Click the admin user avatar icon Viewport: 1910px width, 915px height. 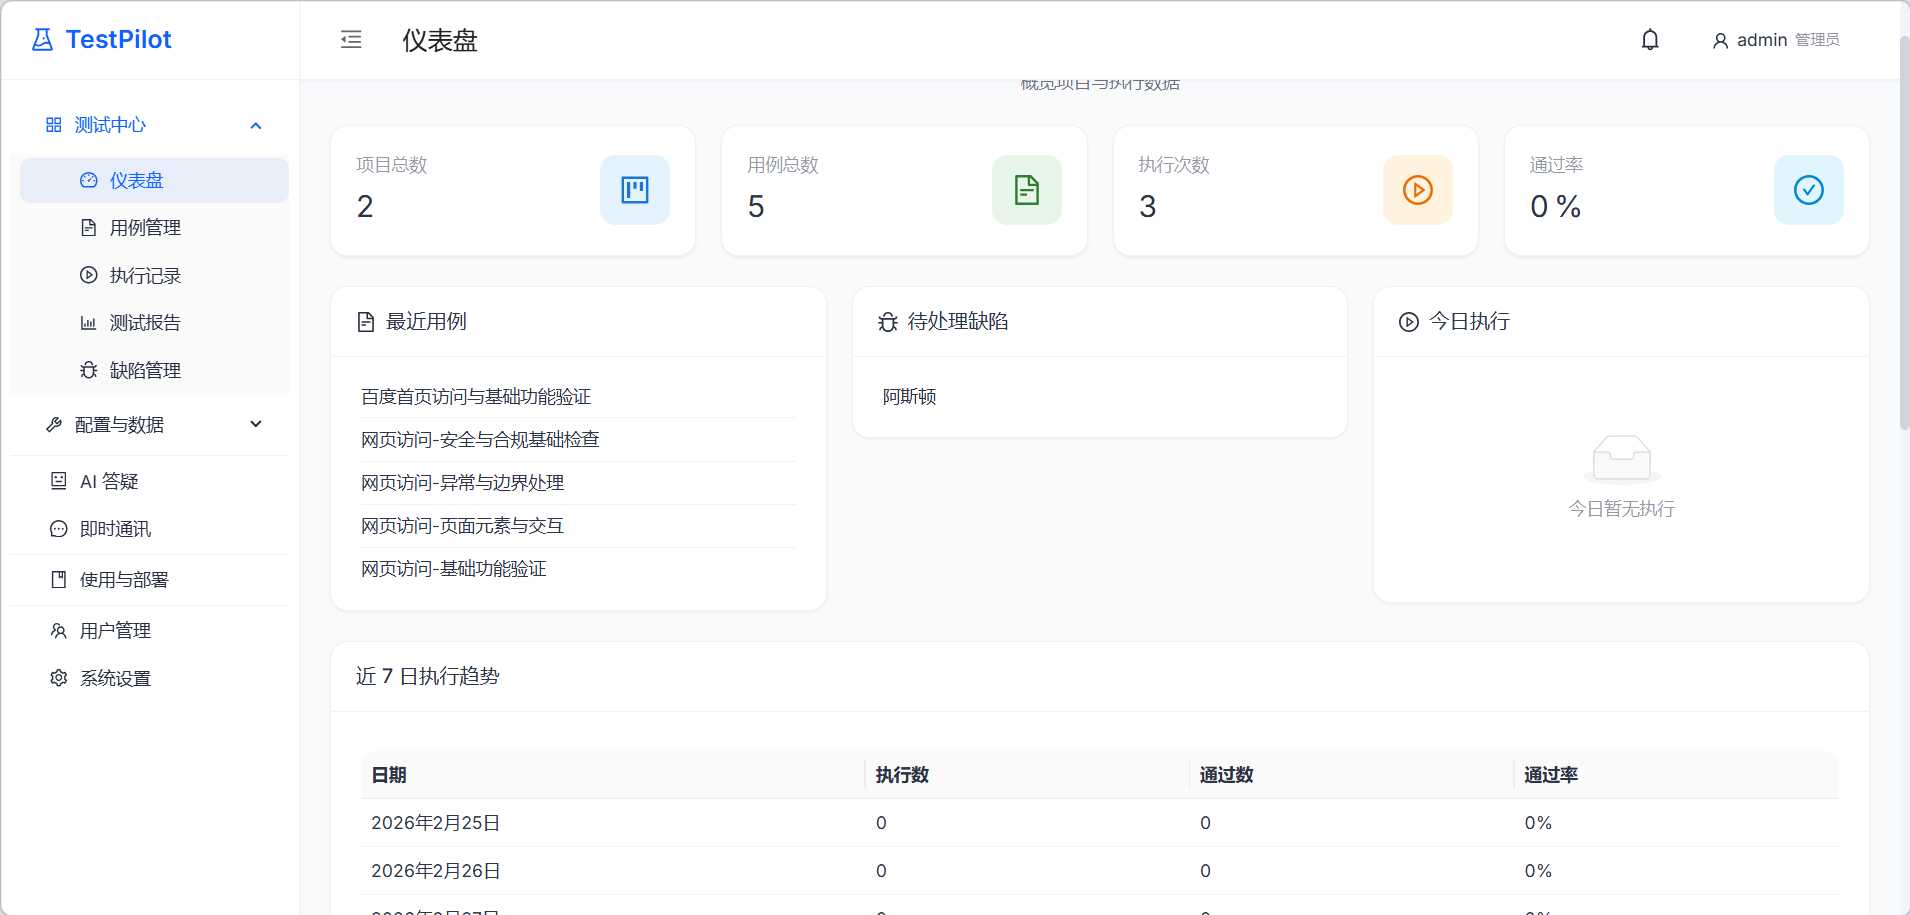pos(1720,41)
